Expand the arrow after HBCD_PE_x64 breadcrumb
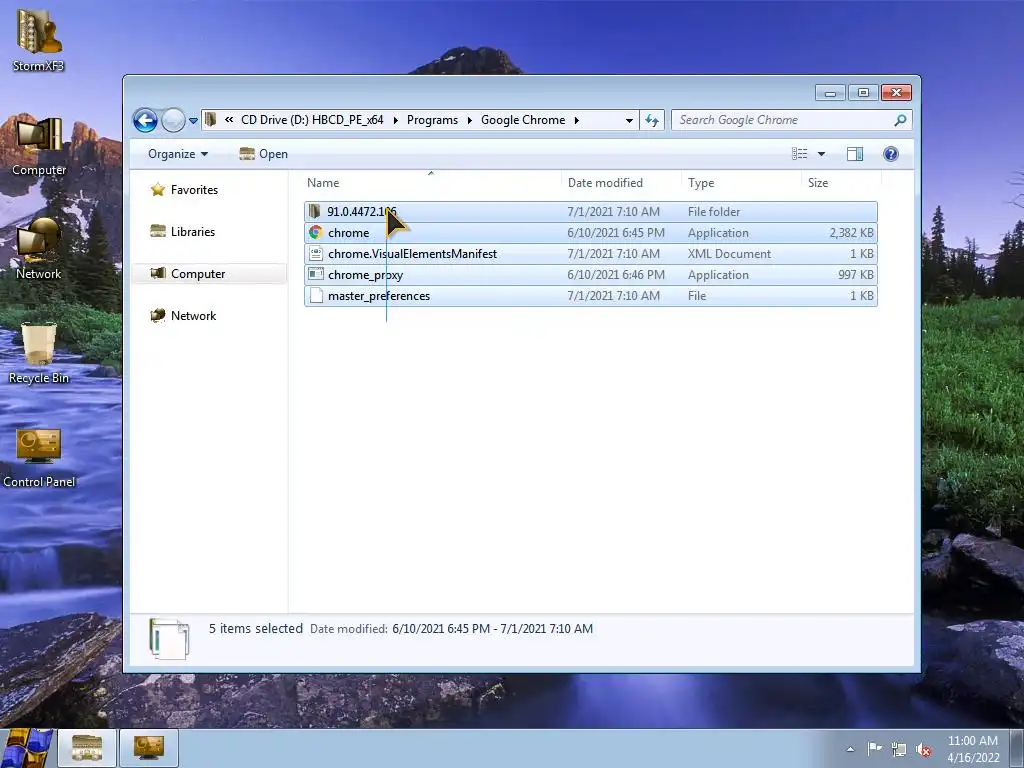This screenshot has width=1024, height=768. pyautogui.click(x=396, y=120)
